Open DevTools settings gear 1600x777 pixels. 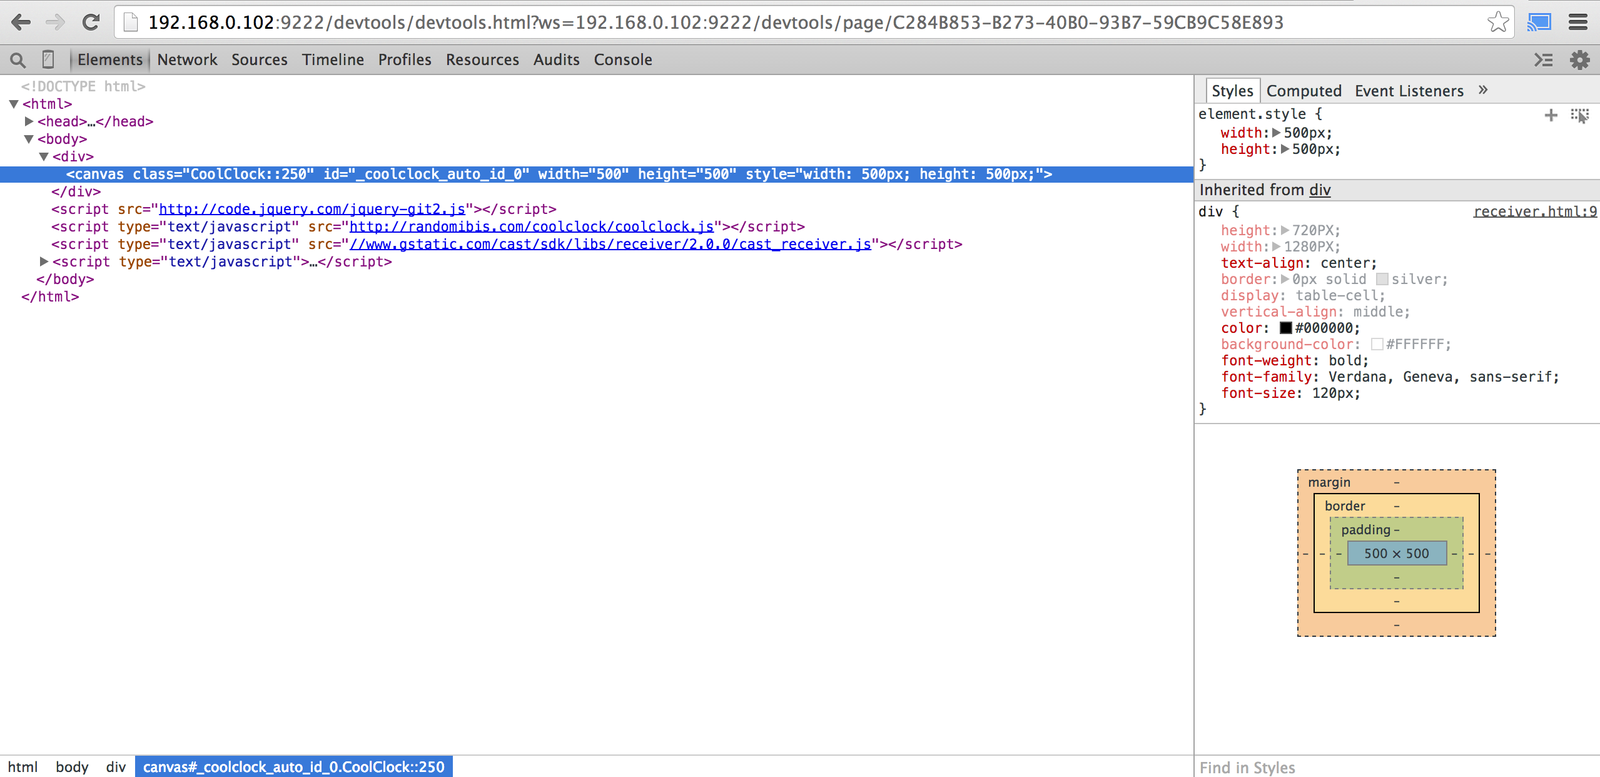pos(1580,60)
